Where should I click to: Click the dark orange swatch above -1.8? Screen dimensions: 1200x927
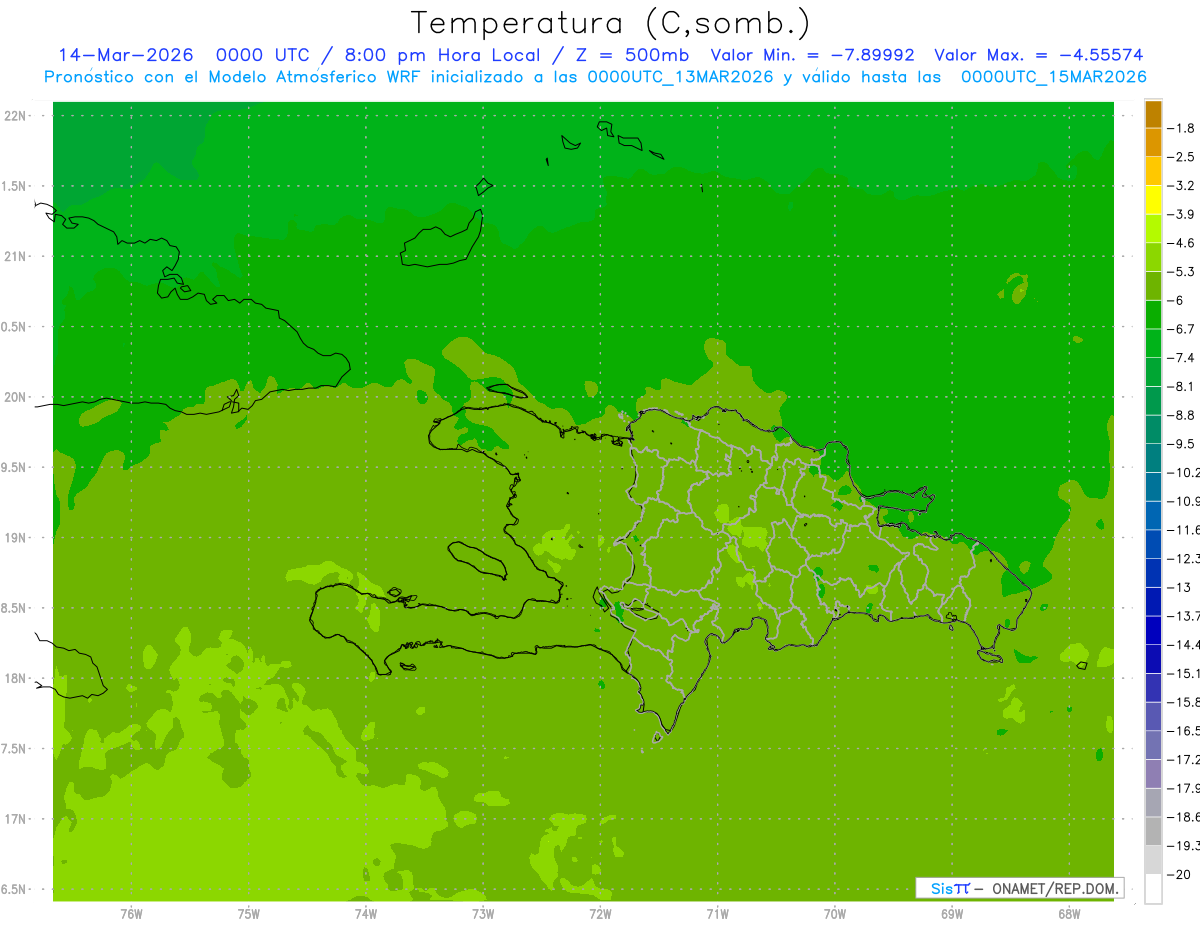tap(1153, 114)
